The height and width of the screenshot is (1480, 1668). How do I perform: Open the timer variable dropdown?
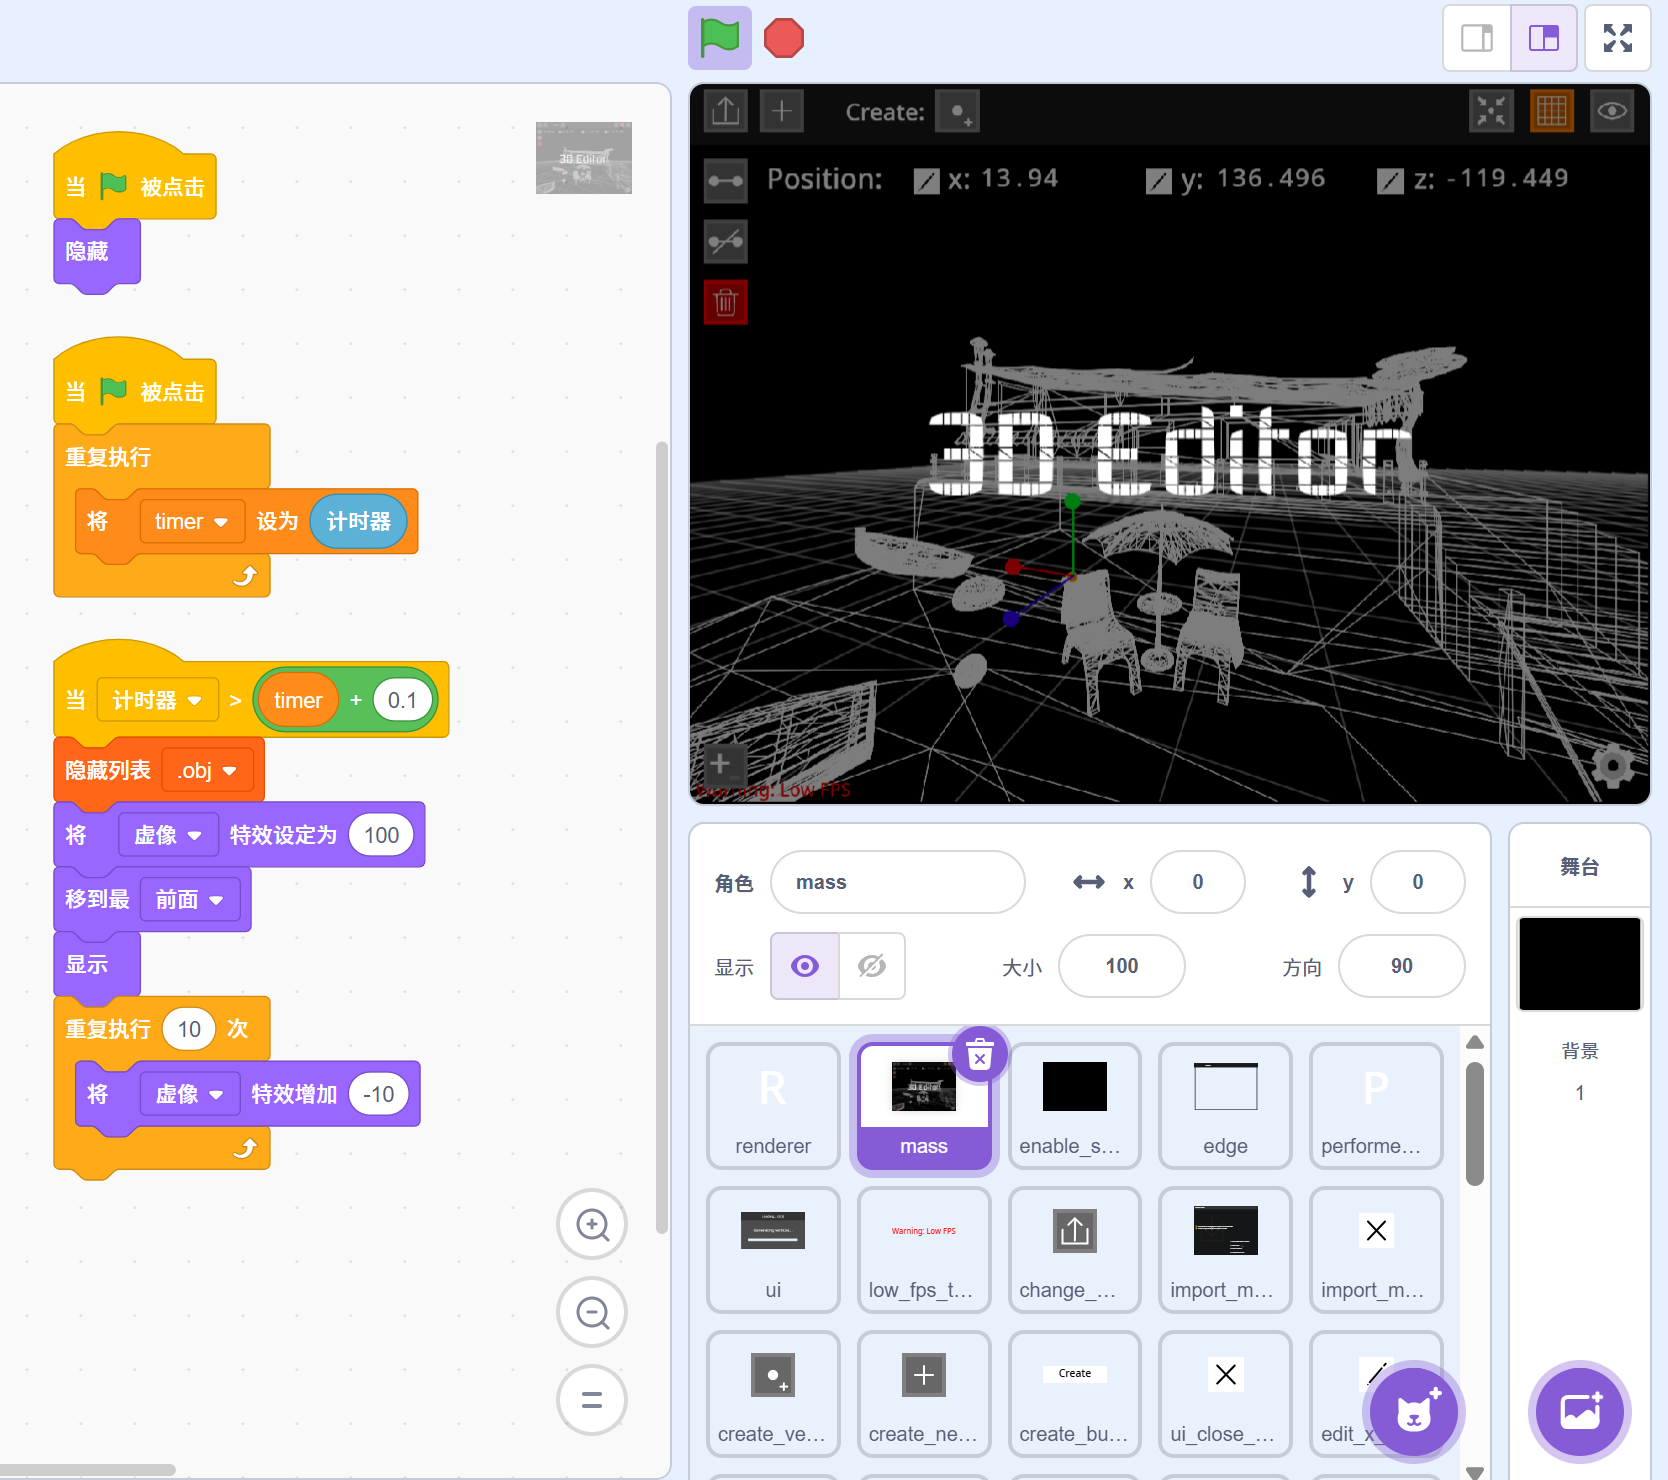coord(221,522)
